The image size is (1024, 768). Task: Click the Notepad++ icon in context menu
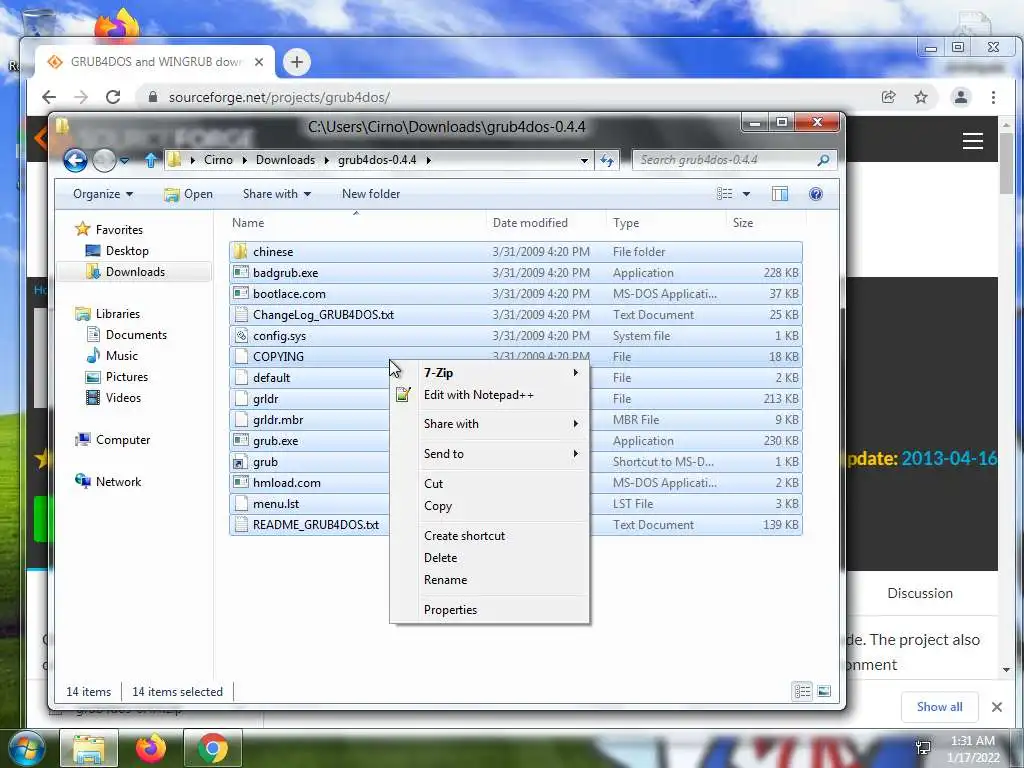[403, 394]
